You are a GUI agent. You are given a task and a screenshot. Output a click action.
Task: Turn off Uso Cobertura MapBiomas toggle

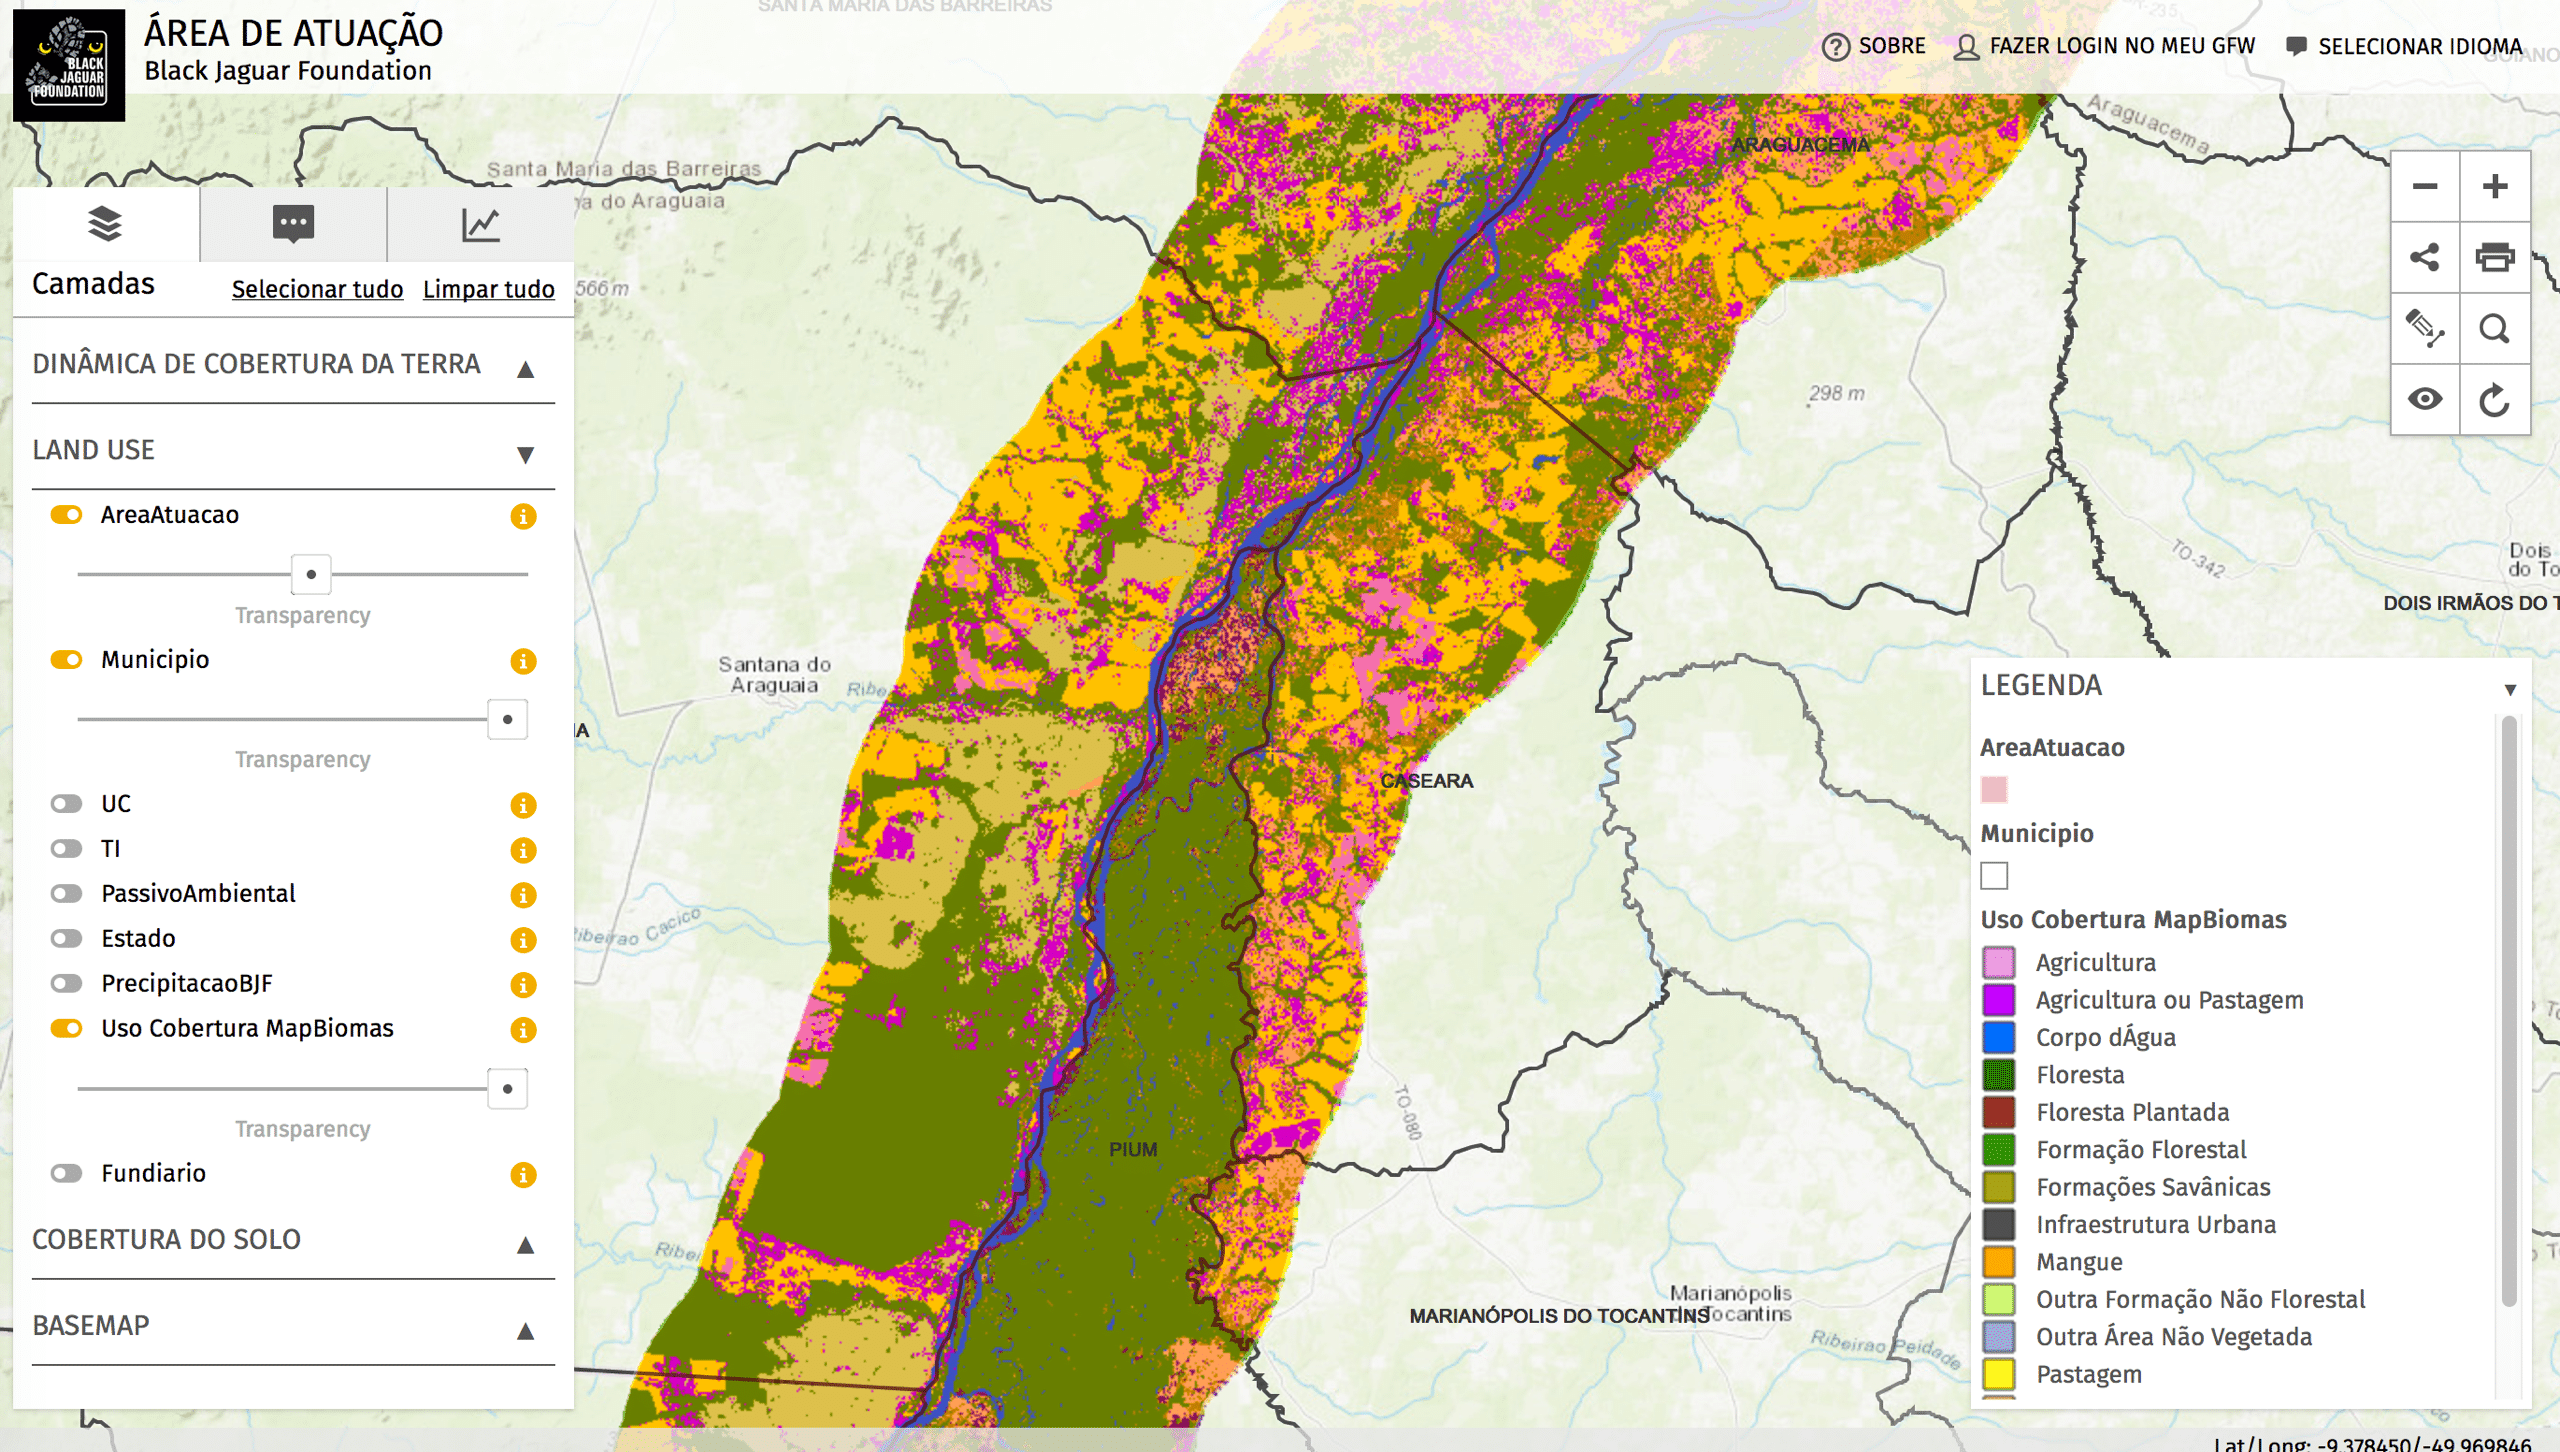coord(66,1029)
